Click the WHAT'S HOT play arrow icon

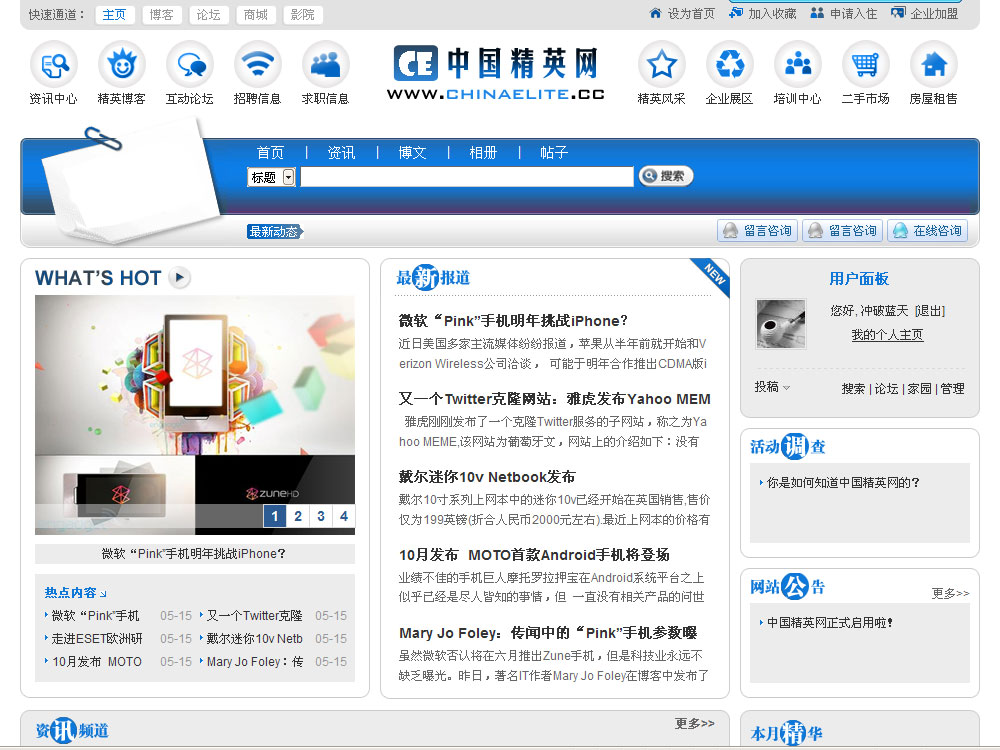[180, 277]
